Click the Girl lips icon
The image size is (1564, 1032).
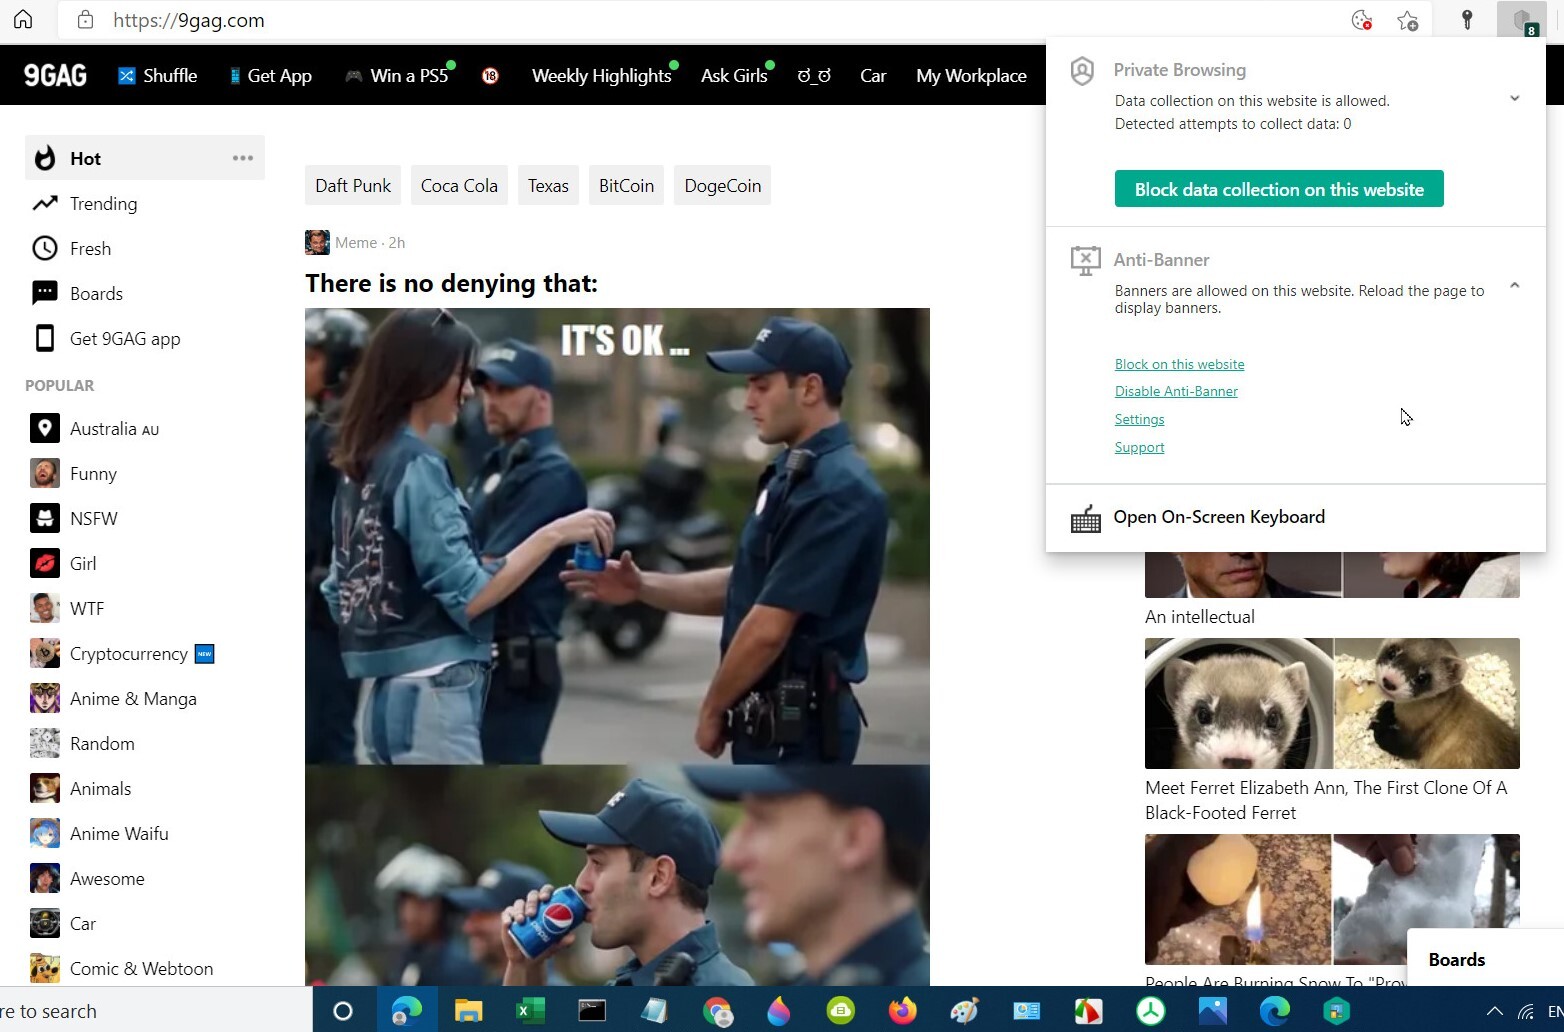45,563
